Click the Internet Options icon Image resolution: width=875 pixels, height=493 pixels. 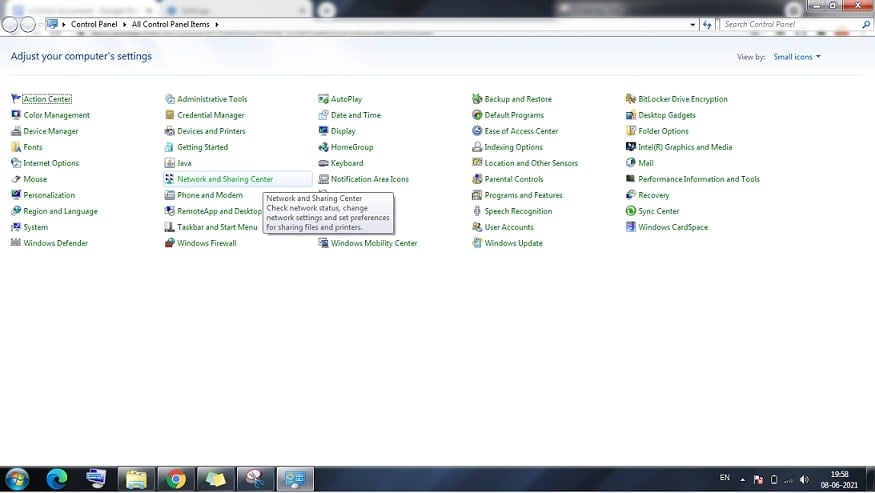(16, 163)
